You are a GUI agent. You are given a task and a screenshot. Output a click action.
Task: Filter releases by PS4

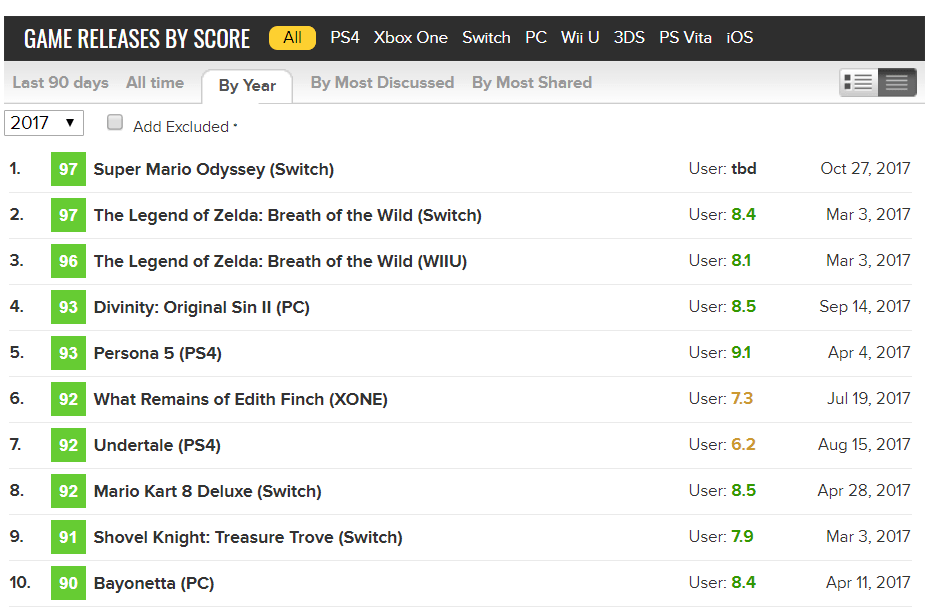(x=345, y=38)
